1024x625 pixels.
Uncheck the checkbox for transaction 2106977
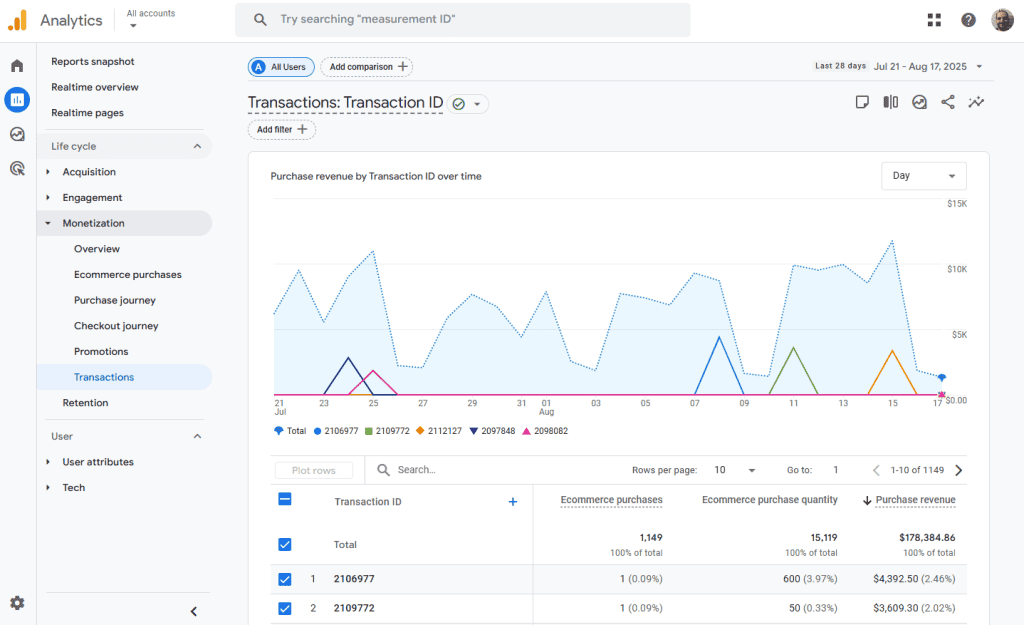click(x=285, y=579)
